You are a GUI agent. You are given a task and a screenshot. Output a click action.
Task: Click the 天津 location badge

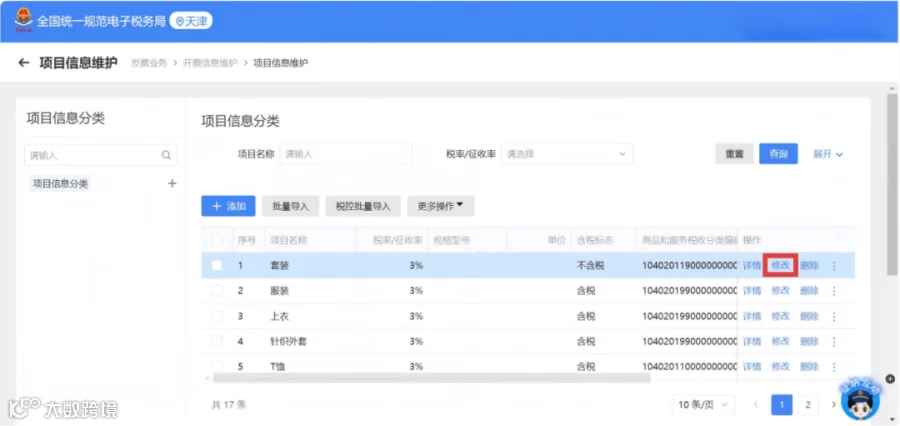pyautogui.click(x=191, y=21)
